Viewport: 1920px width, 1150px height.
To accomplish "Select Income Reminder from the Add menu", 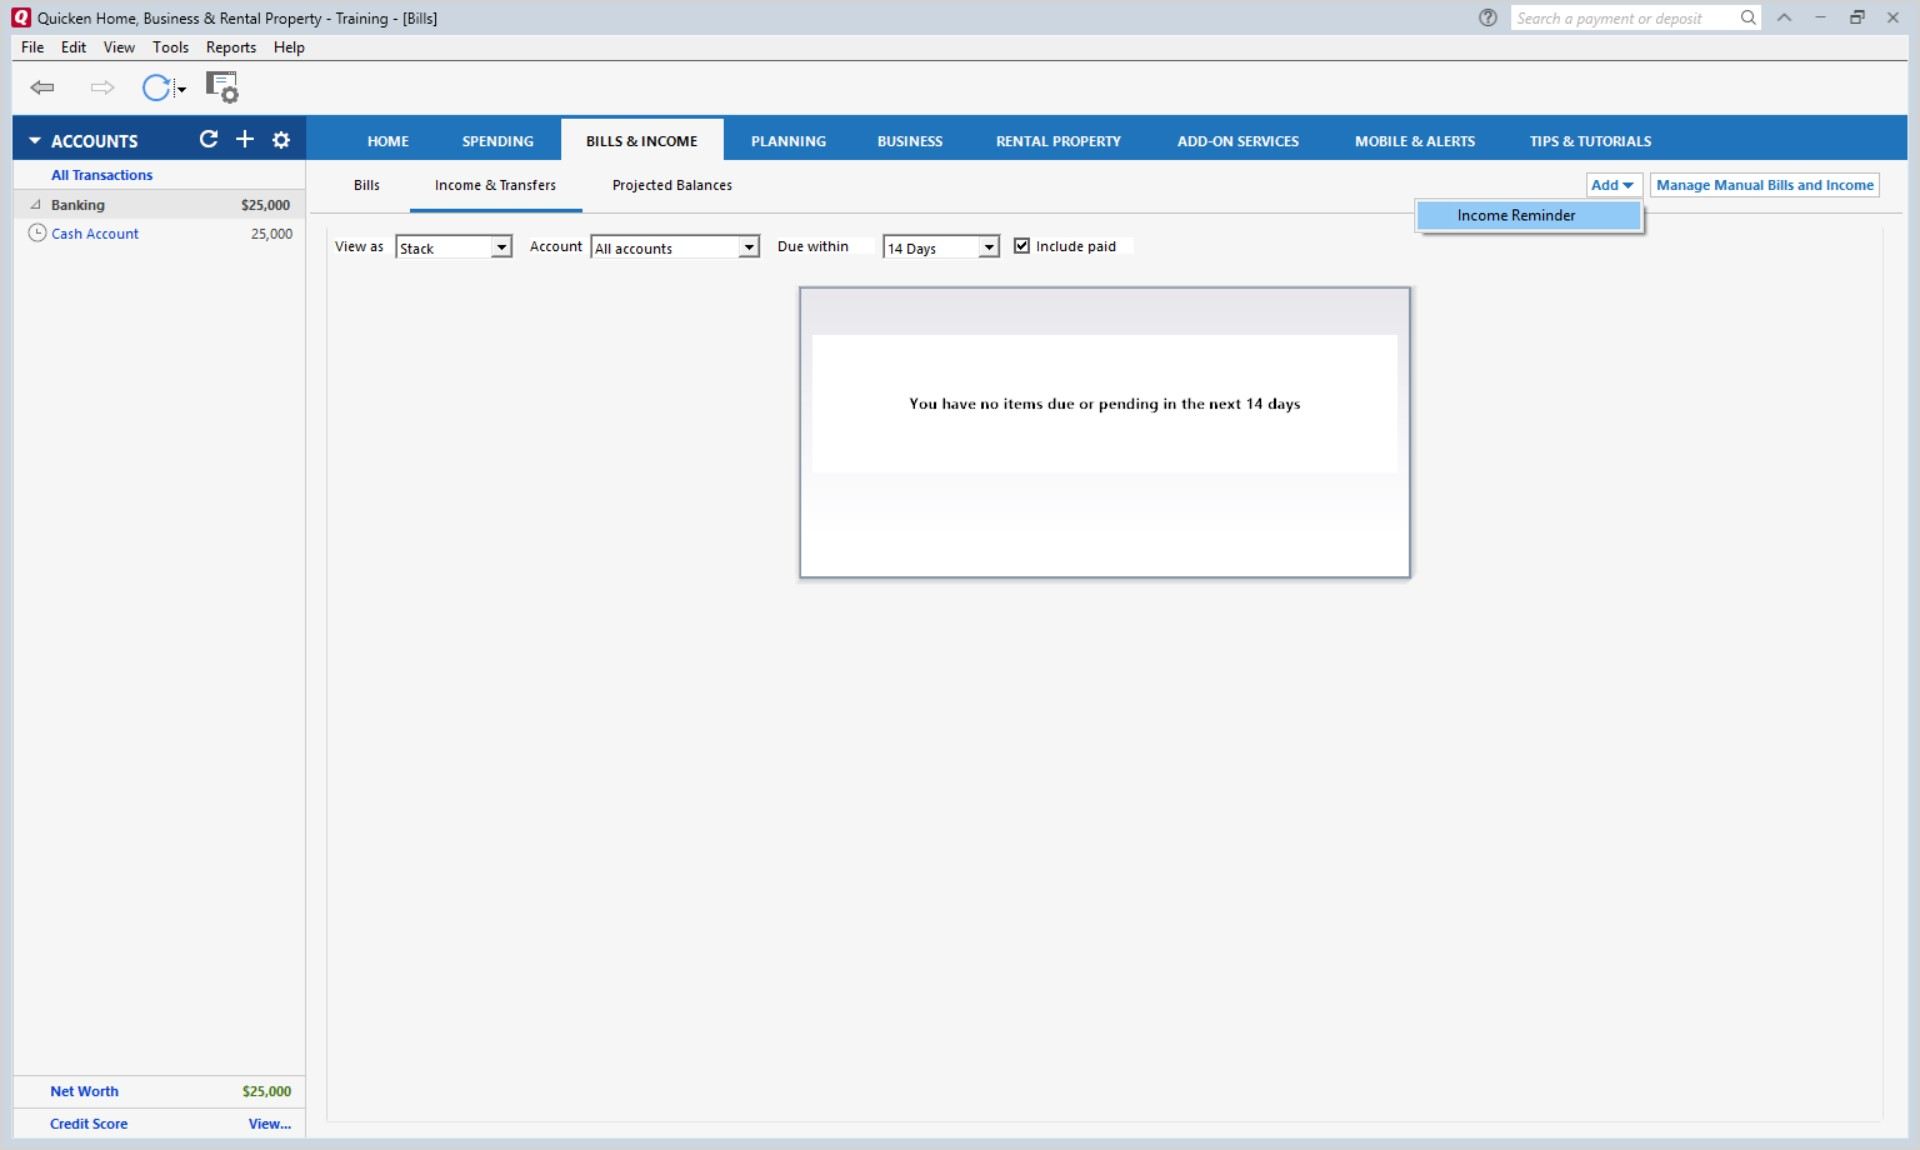I will click(1515, 216).
